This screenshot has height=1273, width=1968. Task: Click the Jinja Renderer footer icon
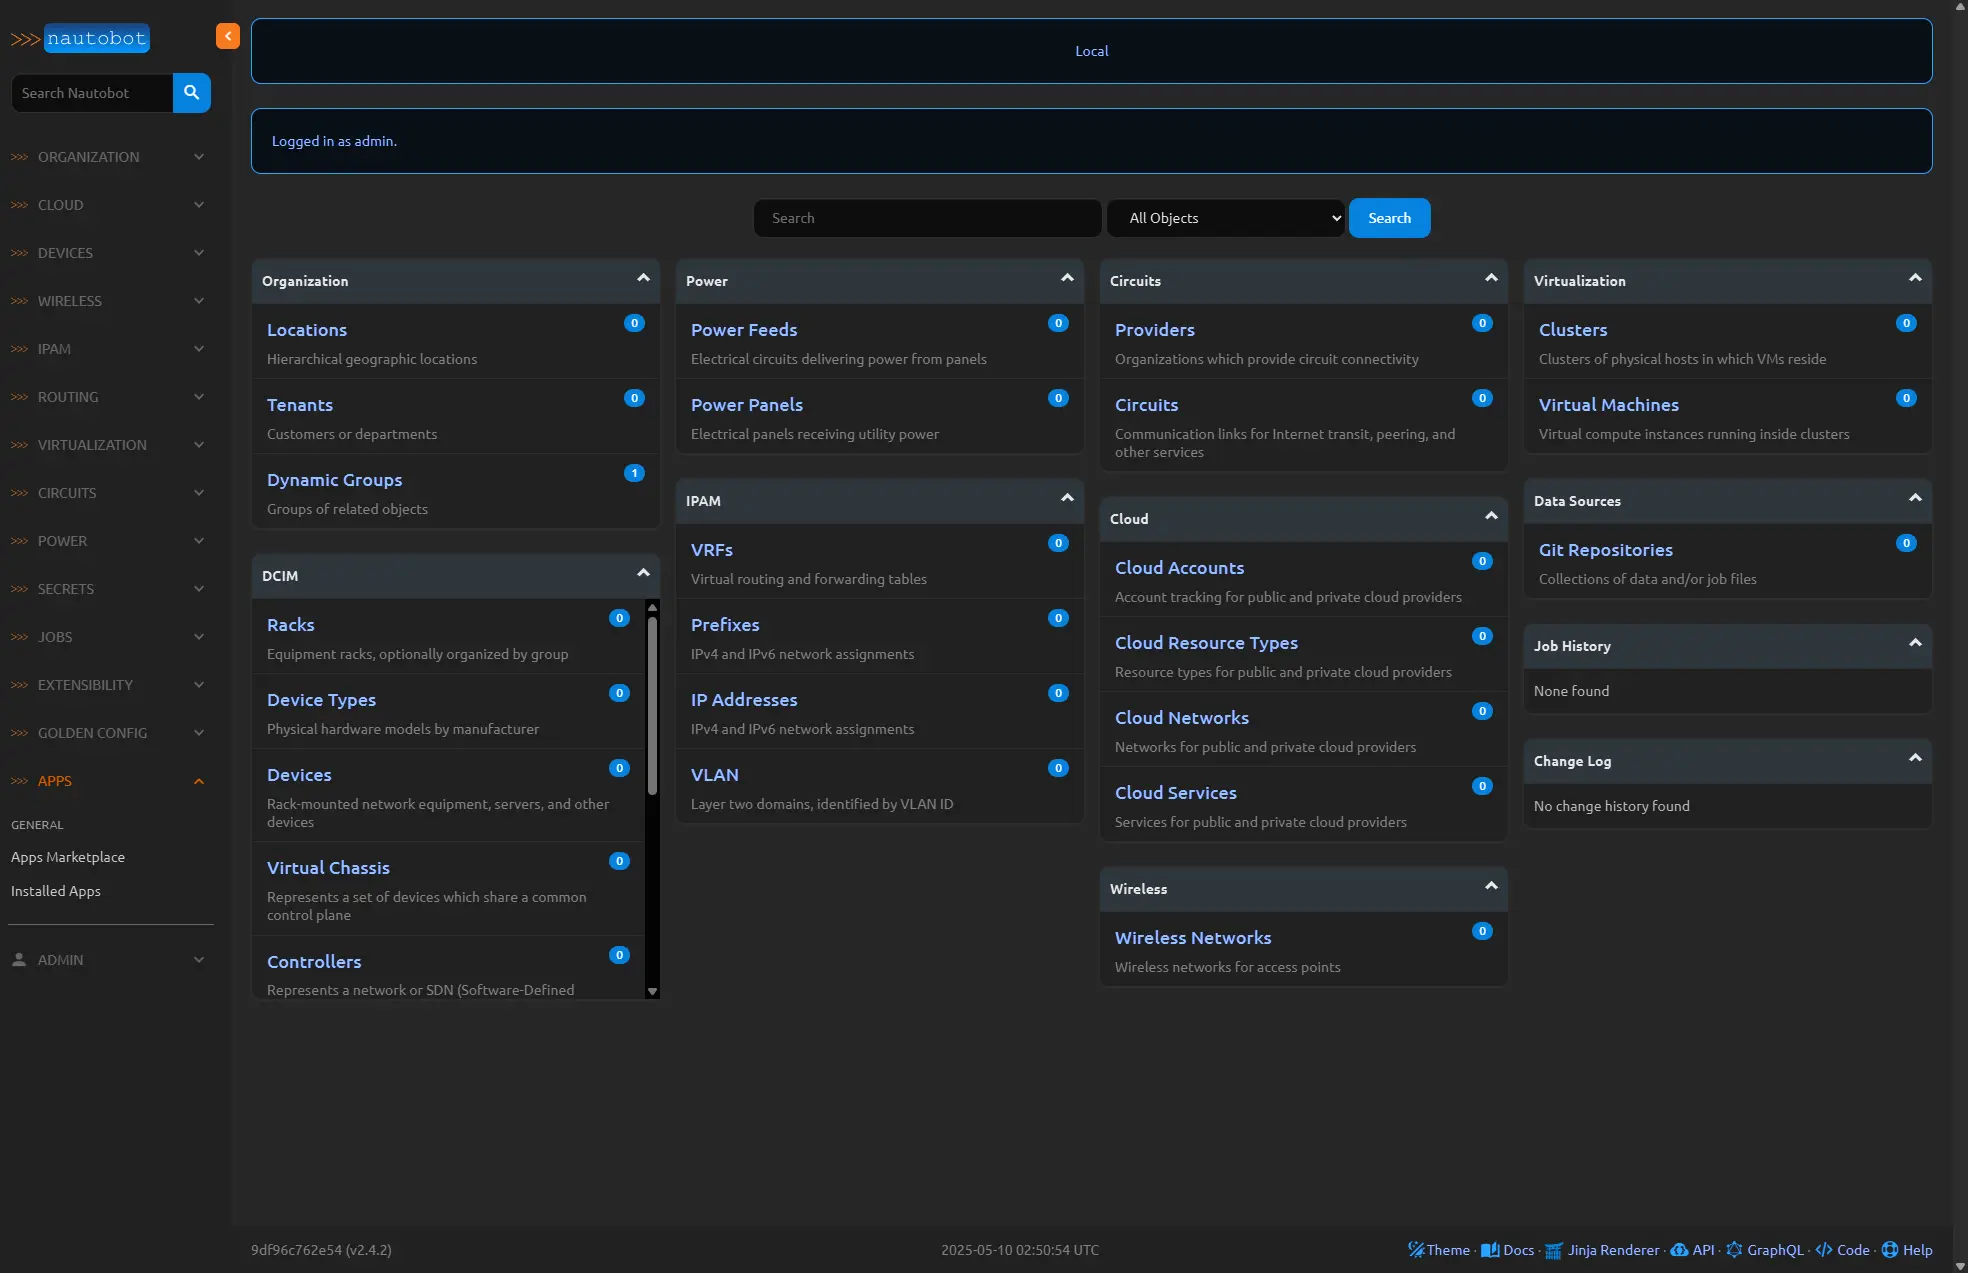click(x=1554, y=1250)
